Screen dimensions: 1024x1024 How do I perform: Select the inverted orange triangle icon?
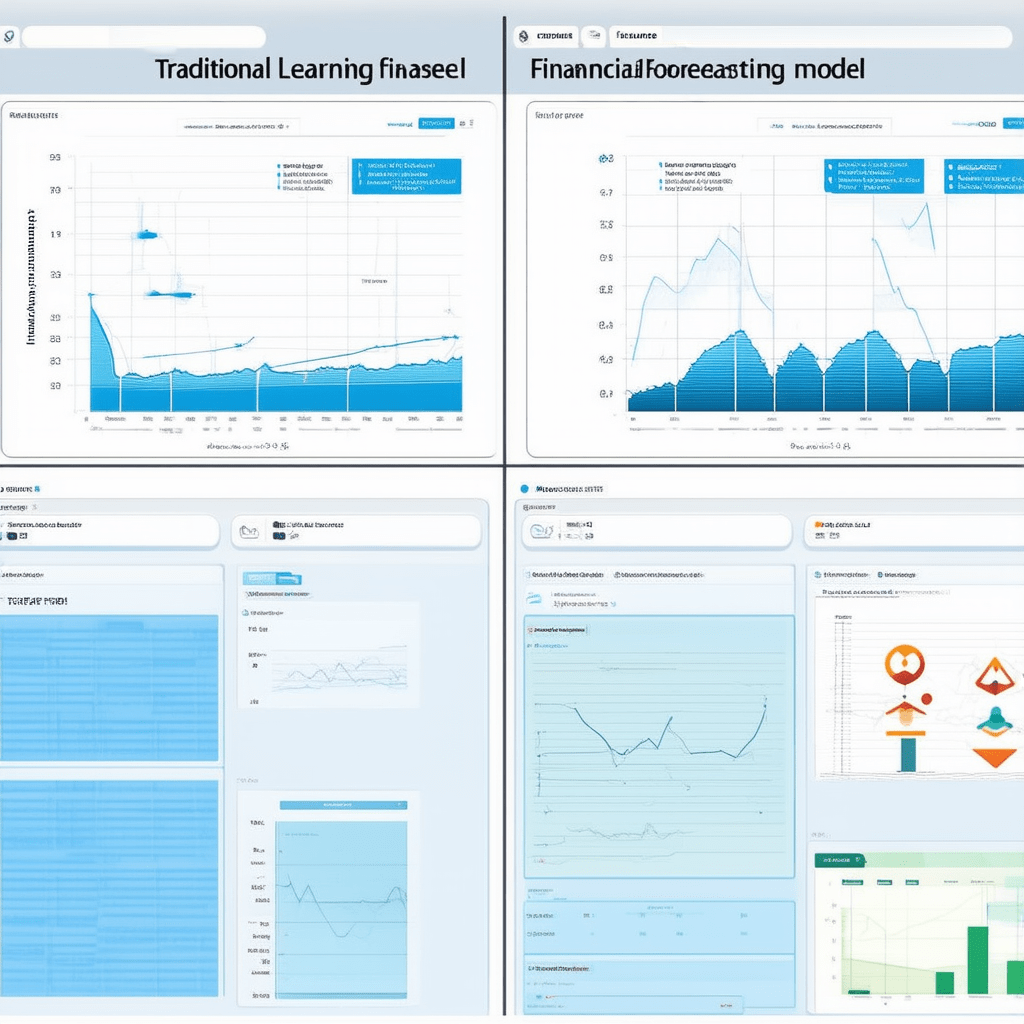(x=995, y=757)
